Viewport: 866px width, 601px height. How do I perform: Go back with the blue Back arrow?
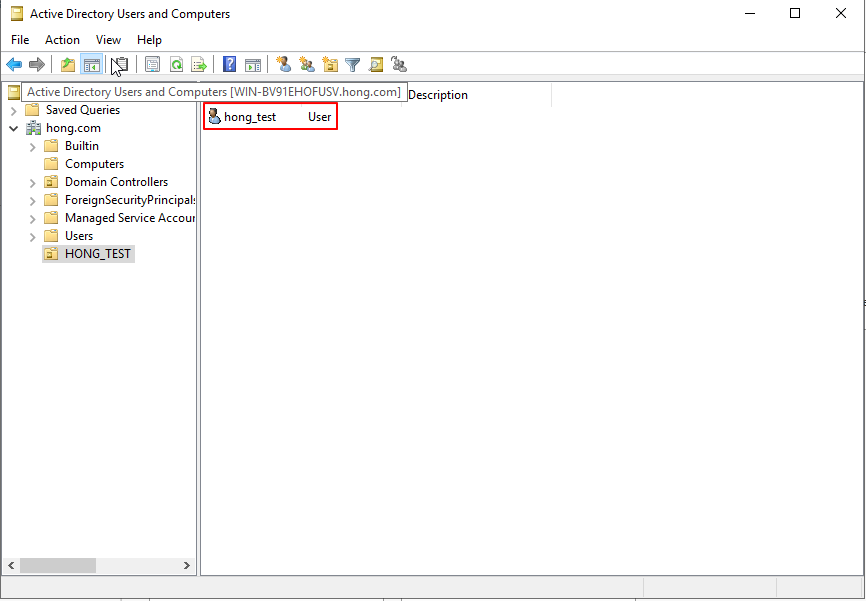pyautogui.click(x=14, y=65)
